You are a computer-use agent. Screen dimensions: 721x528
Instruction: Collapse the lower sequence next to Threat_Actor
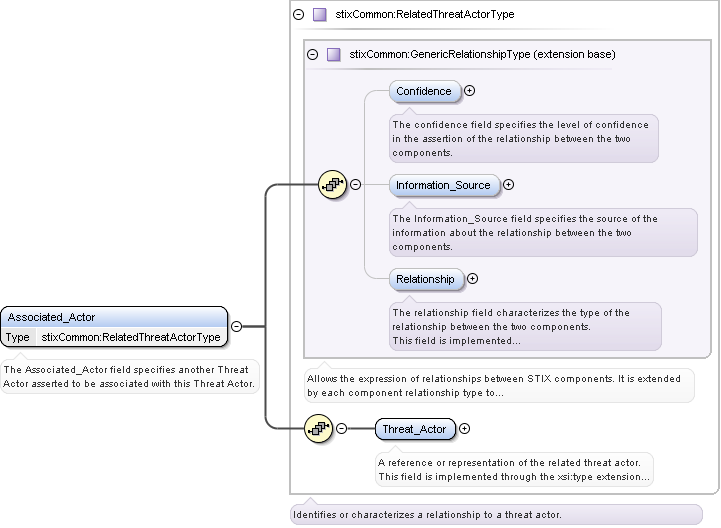pyautogui.click(x=341, y=429)
